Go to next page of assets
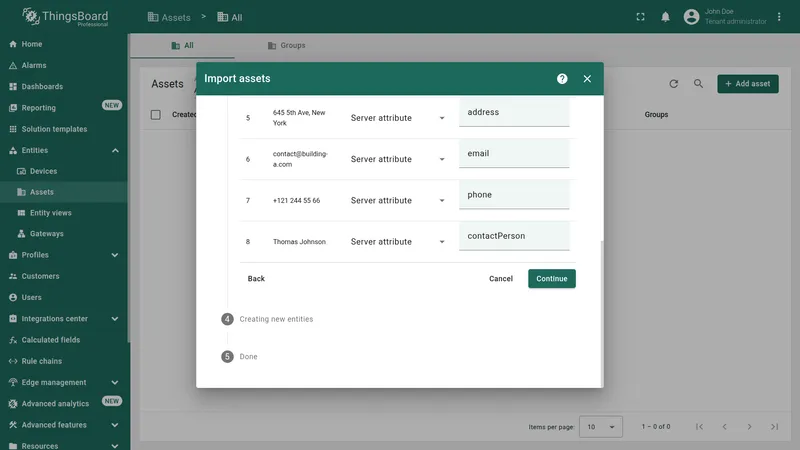The height and width of the screenshot is (450, 800). click(x=749, y=427)
